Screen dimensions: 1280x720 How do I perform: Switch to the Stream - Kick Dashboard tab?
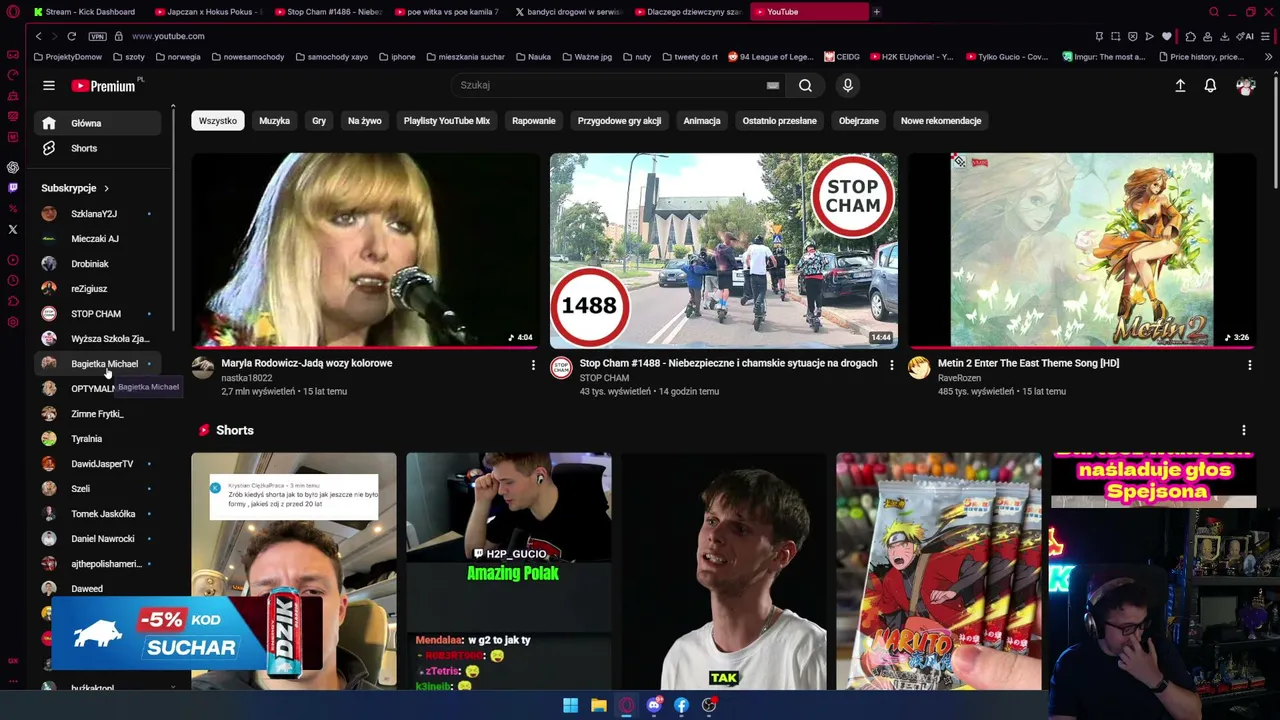click(x=85, y=12)
